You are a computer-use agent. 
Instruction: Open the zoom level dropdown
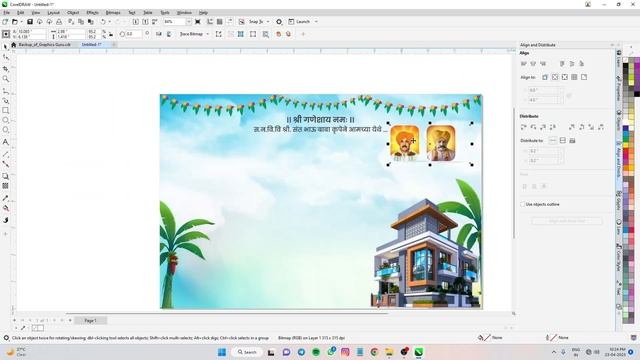(x=189, y=22)
